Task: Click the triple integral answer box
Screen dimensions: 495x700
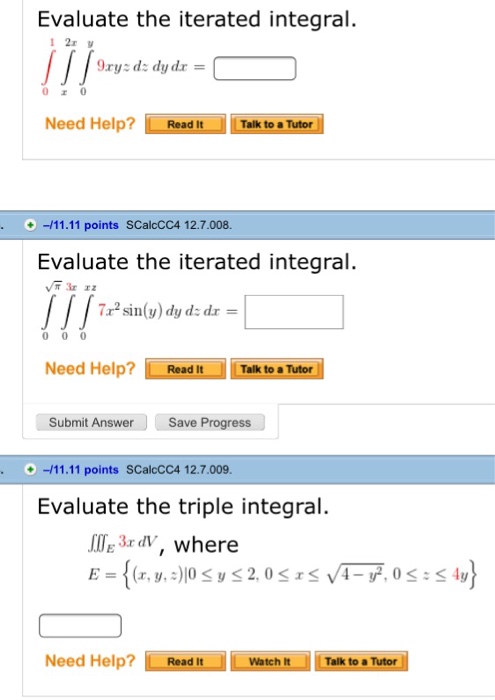Action: (x=80, y=625)
